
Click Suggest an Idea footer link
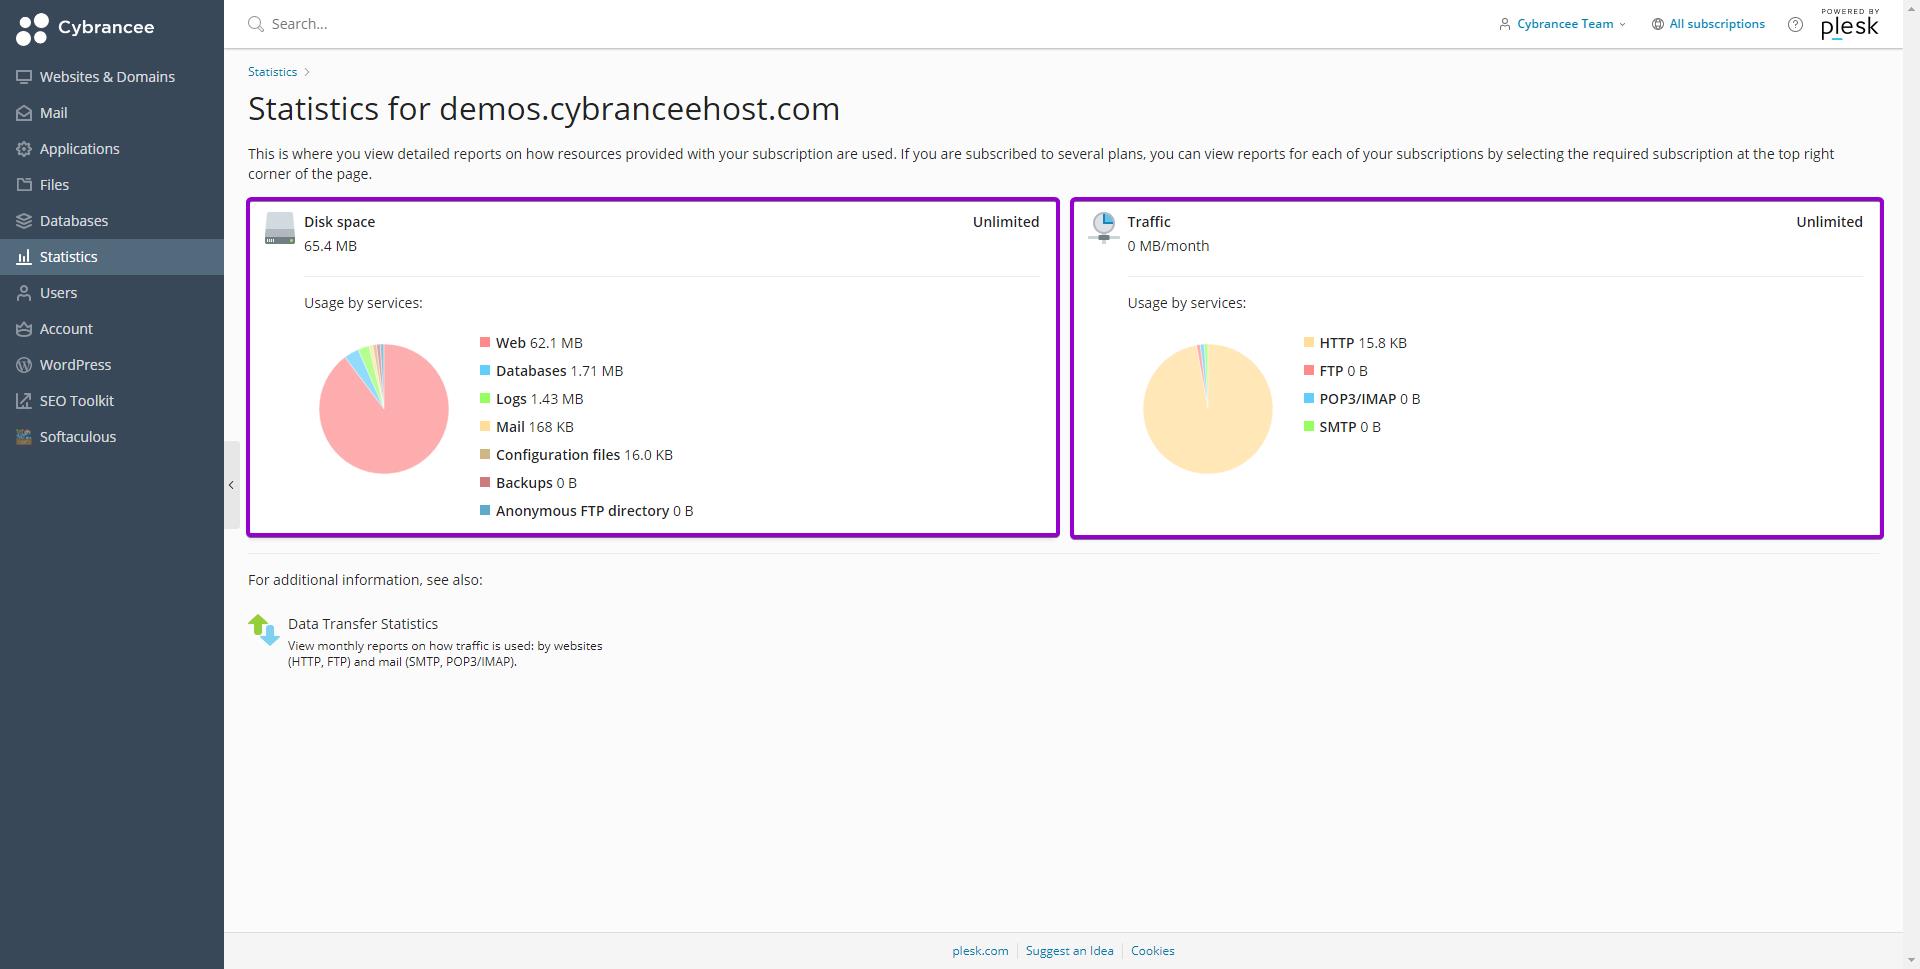[x=1069, y=951]
